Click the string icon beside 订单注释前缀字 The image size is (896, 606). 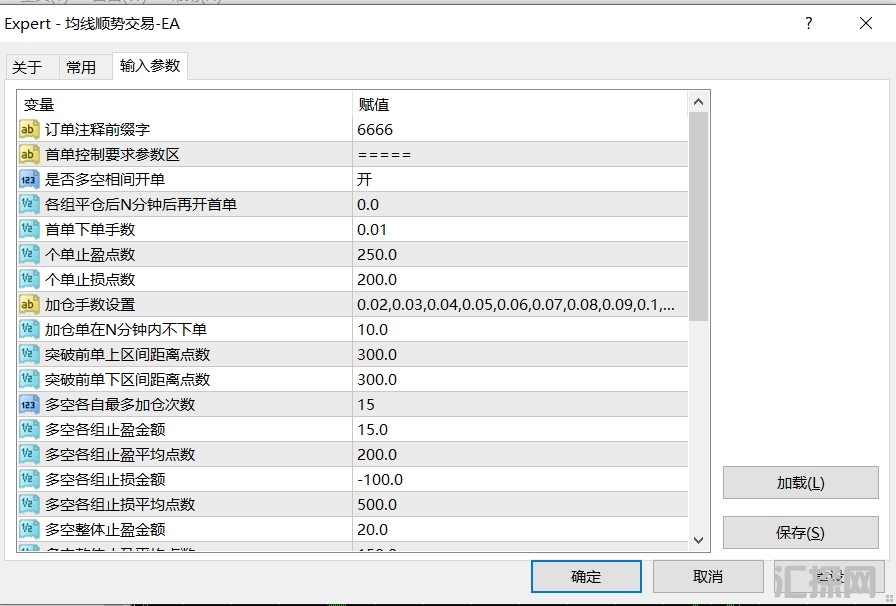29,130
